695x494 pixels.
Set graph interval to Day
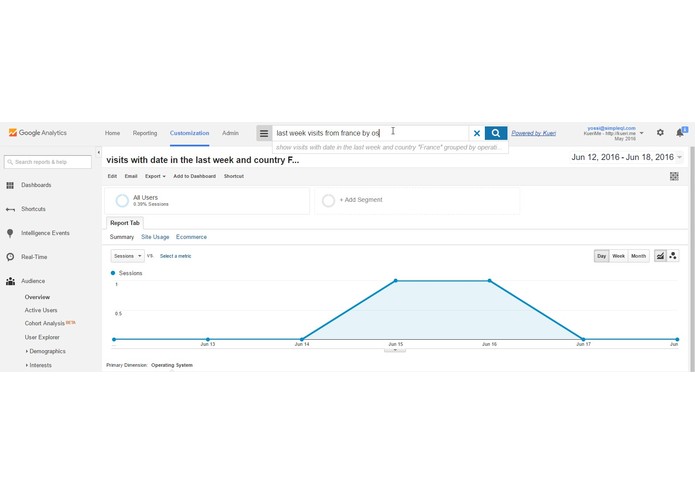tap(601, 256)
